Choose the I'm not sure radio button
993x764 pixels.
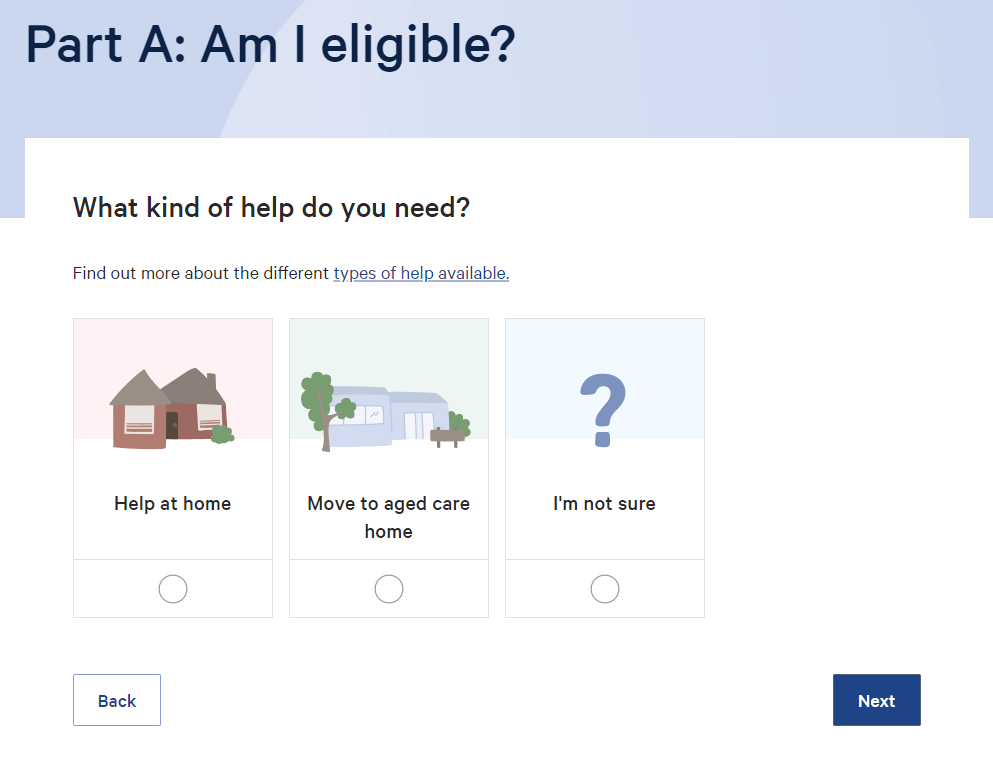click(605, 589)
